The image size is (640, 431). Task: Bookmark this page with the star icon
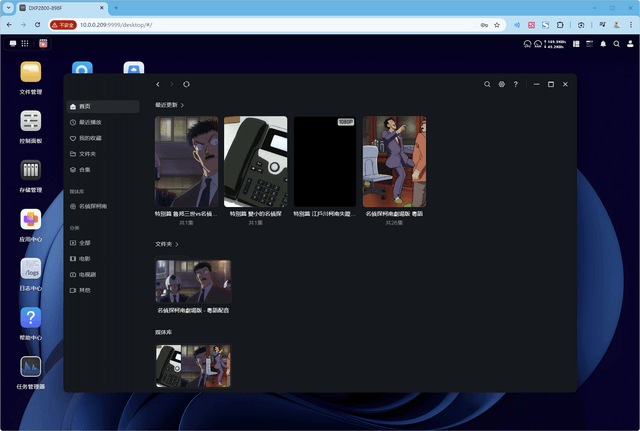[x=497, y=25]
